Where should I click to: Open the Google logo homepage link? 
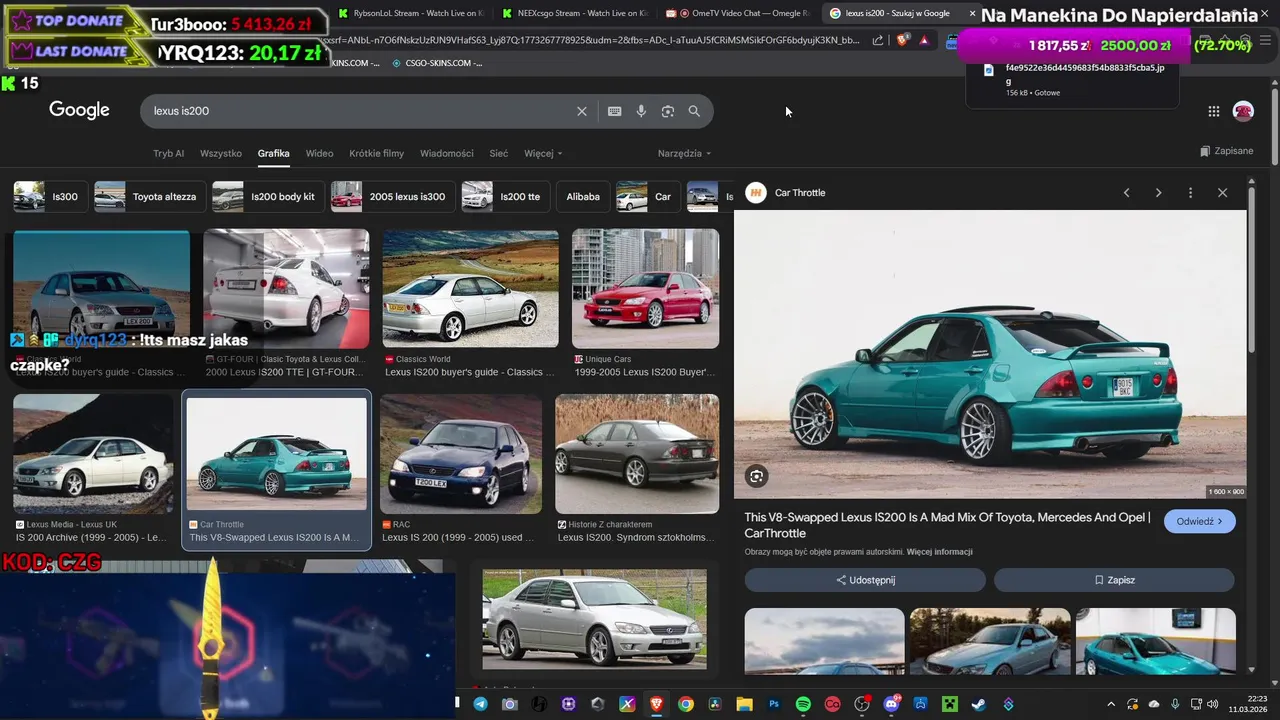[79, 110]
